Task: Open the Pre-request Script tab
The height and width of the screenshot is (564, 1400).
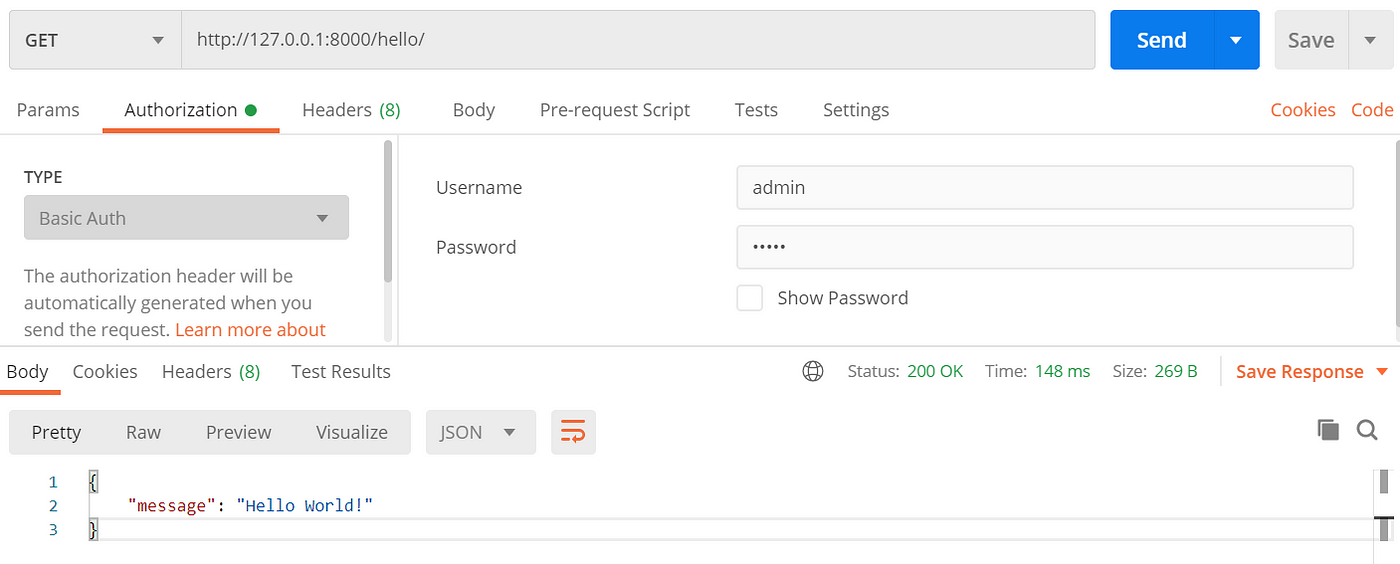Action: click(615, 110)
